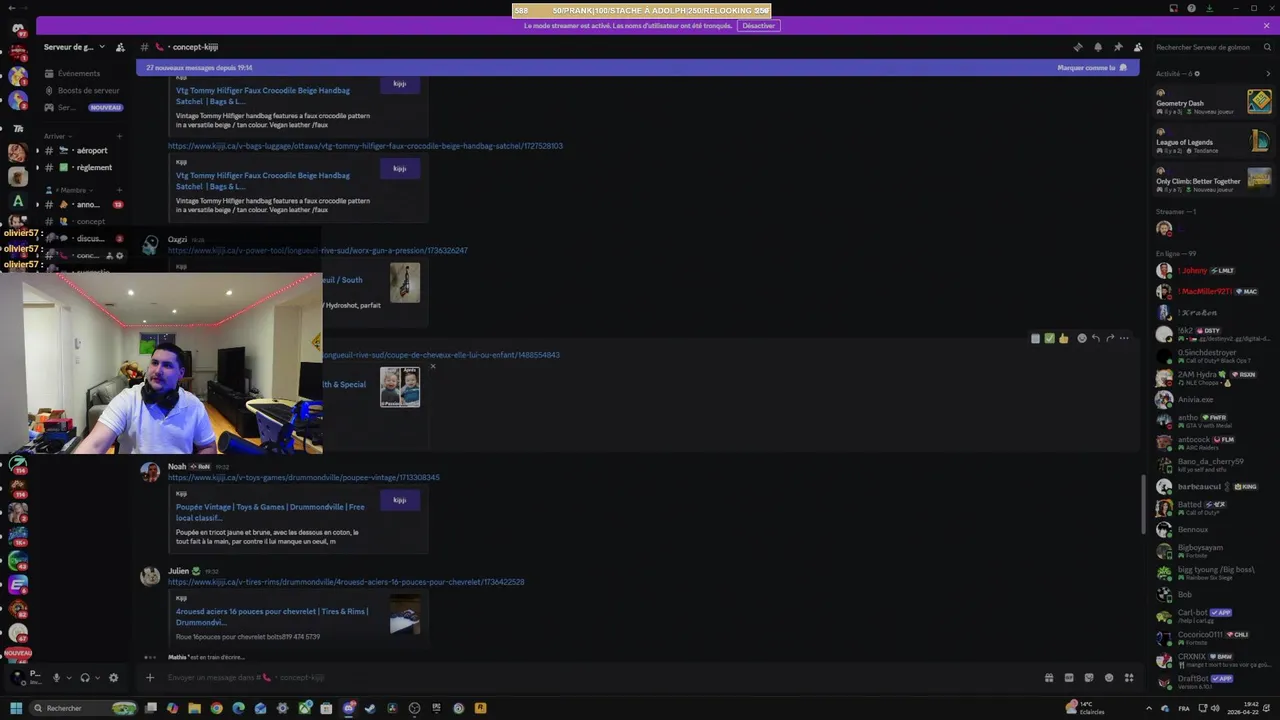This screenshot has height=720, width=1280.
Task: React with the thumbs up emoji
Action: [x=1063, y=338]
